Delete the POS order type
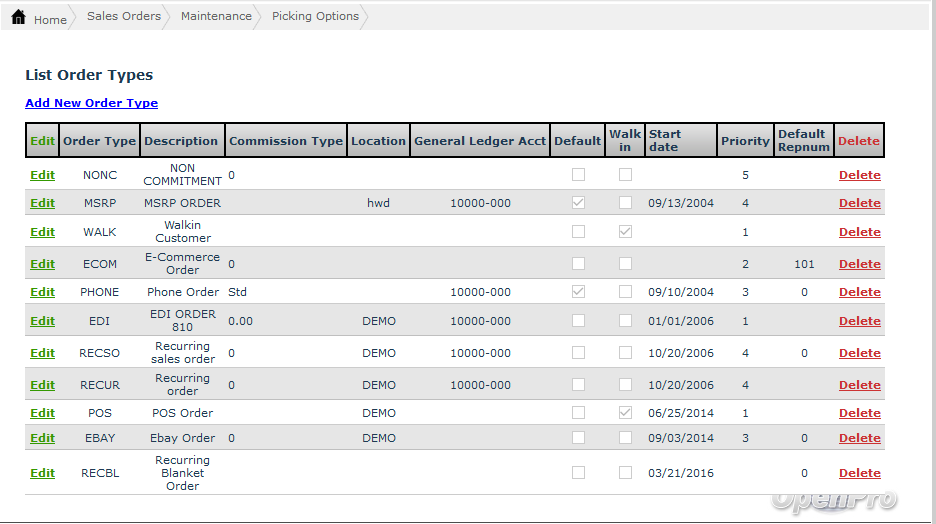Screen dimensions: 936x524 [x=859, y=413]
